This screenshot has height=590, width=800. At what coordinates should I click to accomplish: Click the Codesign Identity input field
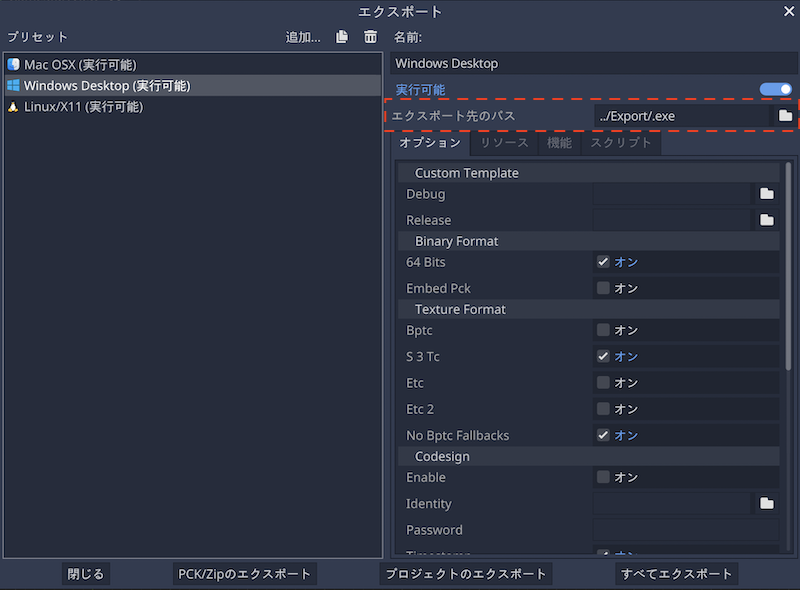point(671,504)
